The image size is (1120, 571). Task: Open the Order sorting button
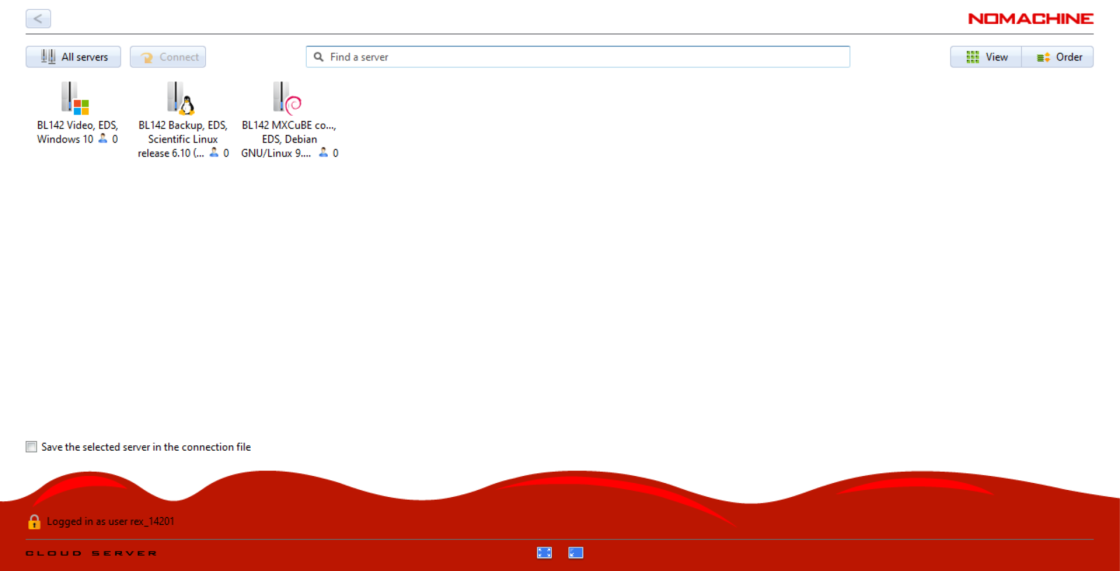1058,57
